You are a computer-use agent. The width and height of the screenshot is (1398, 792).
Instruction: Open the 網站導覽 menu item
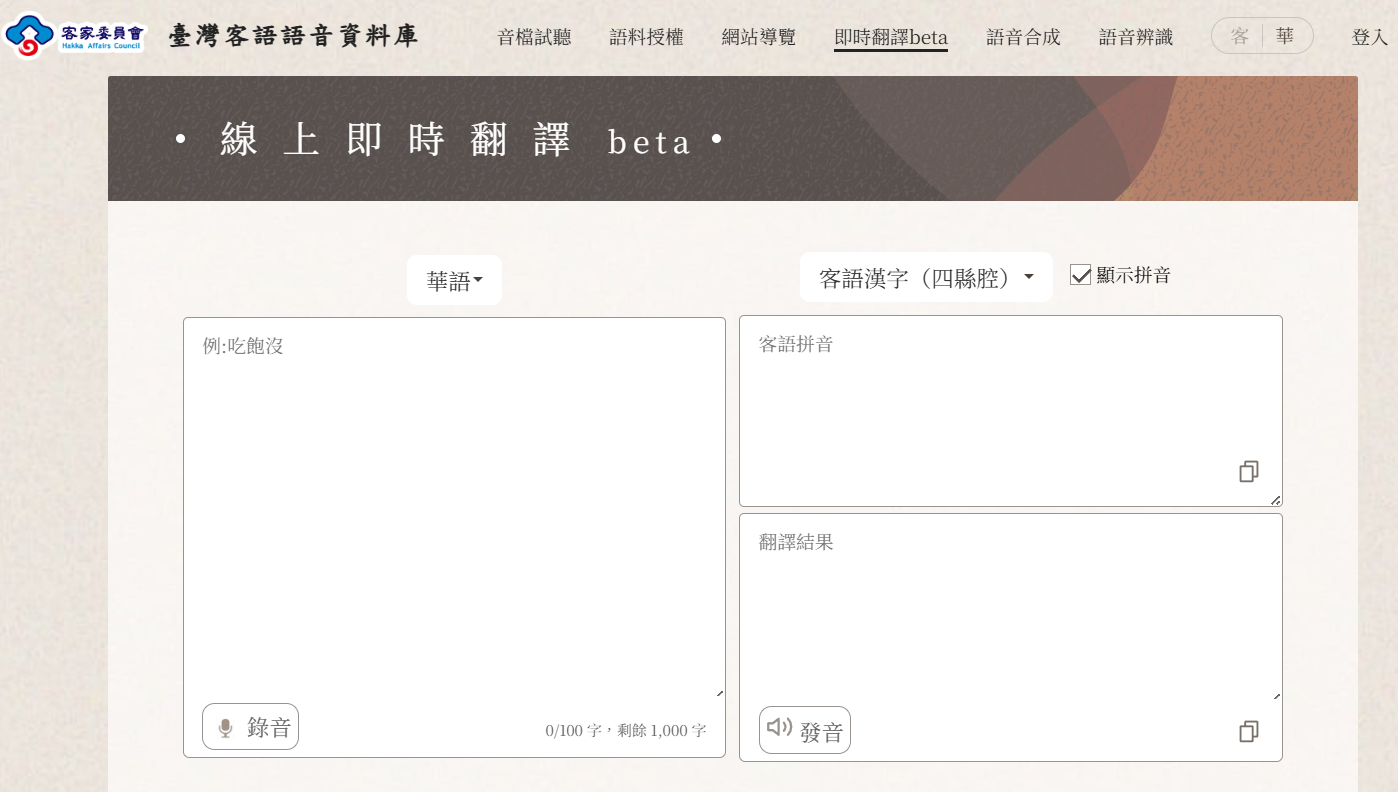[758, 38]
